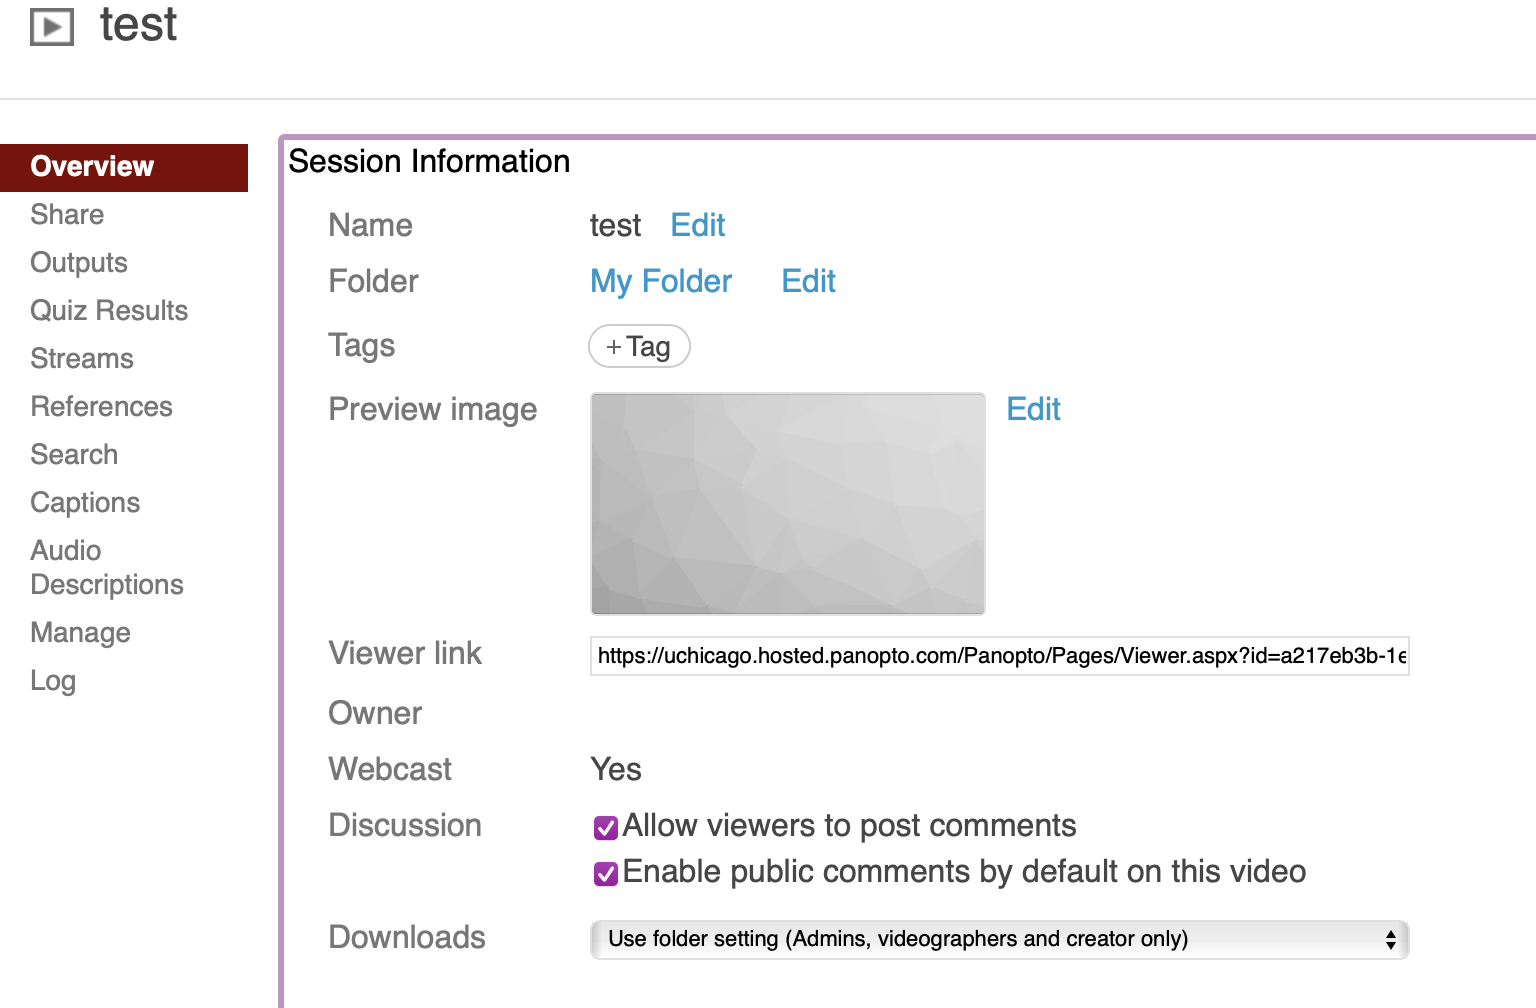View the session Log tab
This screenshot has height=1008, width=1536.
pyautogui.click(x=53, y=681)
